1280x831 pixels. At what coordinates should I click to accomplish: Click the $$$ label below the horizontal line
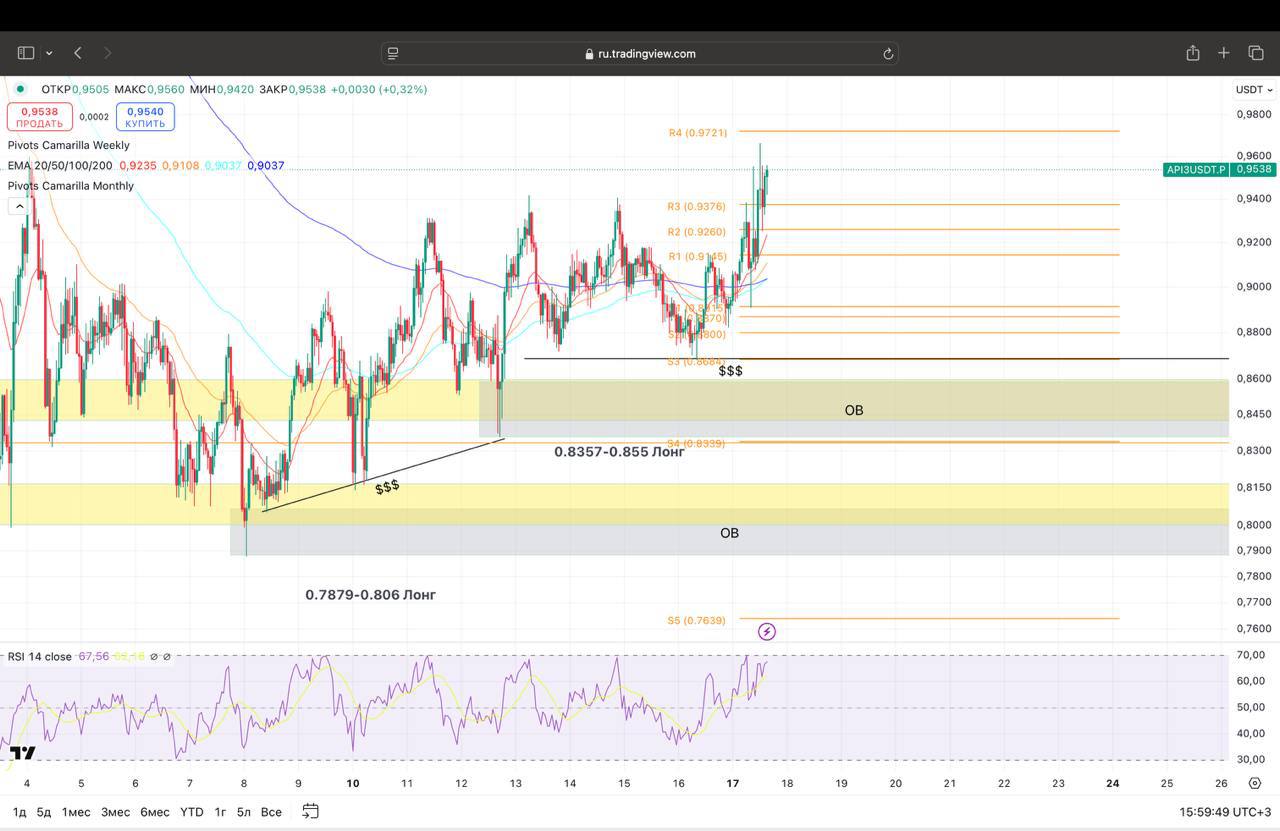[x=731, y=371]
